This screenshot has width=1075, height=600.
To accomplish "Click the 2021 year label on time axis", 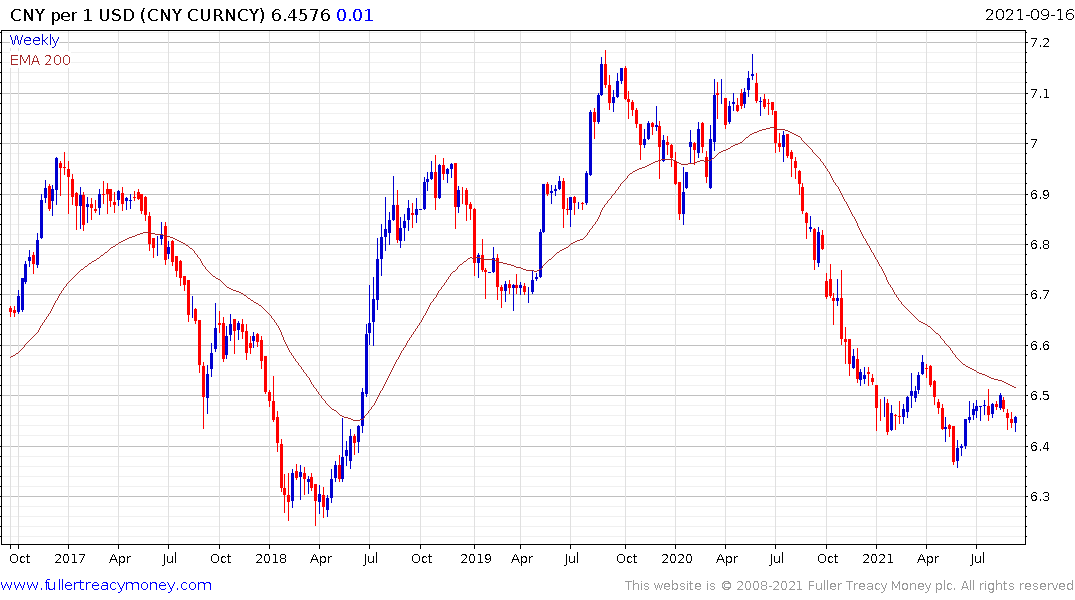I will (878, 558).
